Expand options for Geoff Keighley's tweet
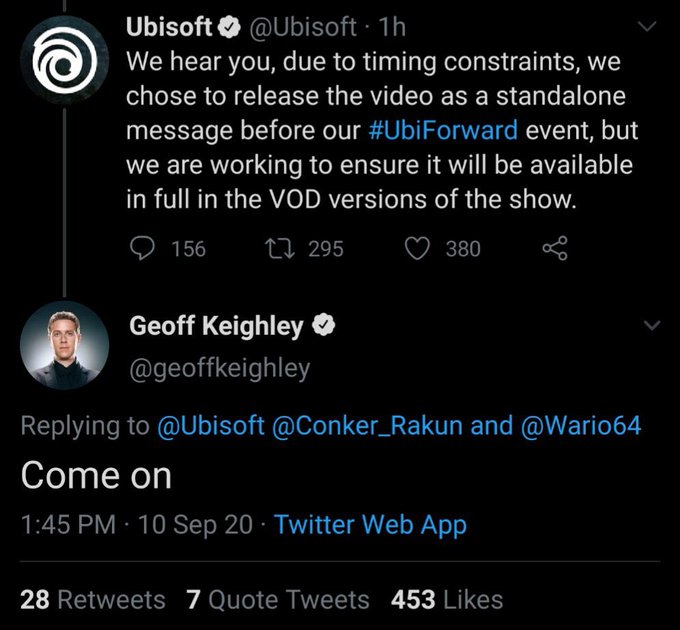Image resolution: width=680 pixels, height=630 pixels. [x=652, y=326]
